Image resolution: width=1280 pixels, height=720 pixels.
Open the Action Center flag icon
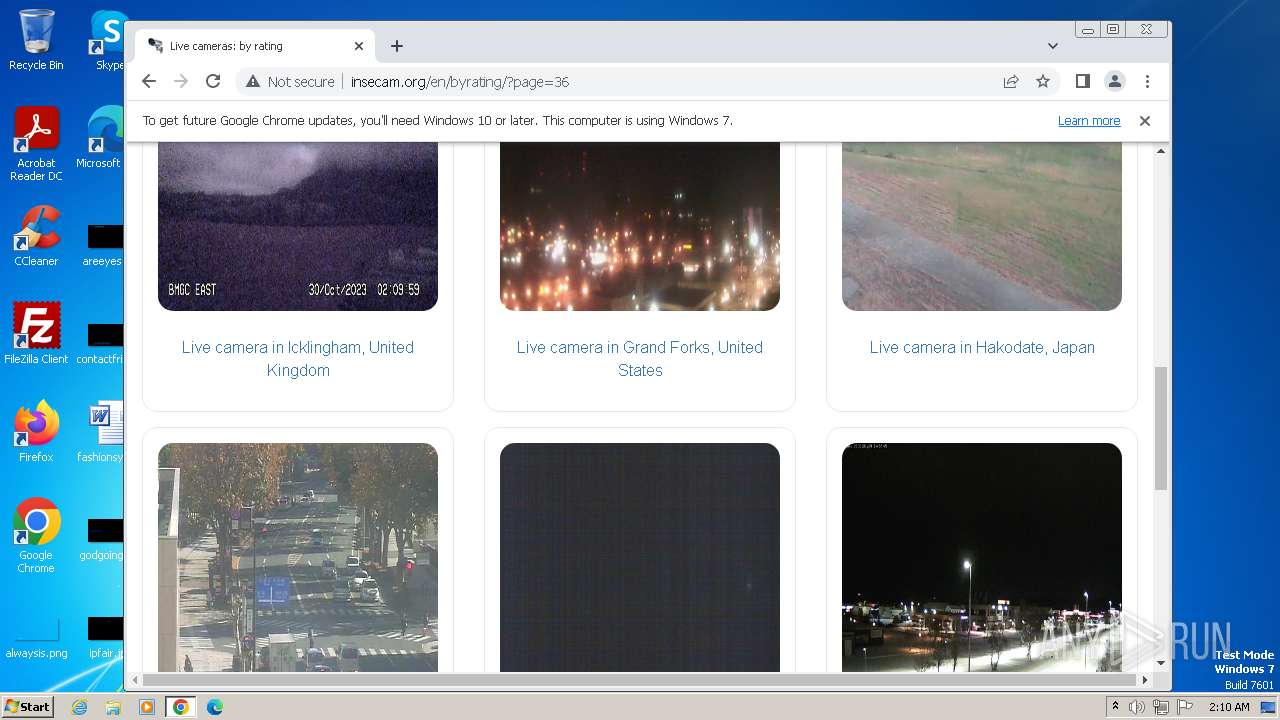1183,707
